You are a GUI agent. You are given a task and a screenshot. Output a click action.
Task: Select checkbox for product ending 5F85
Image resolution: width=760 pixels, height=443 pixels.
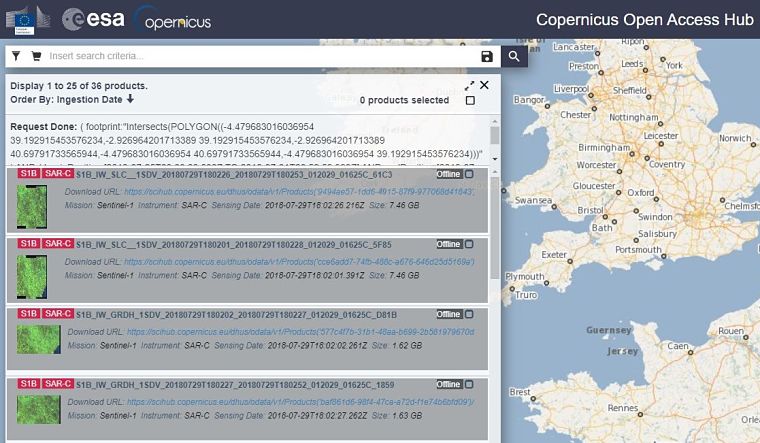[x=469, y=244]
